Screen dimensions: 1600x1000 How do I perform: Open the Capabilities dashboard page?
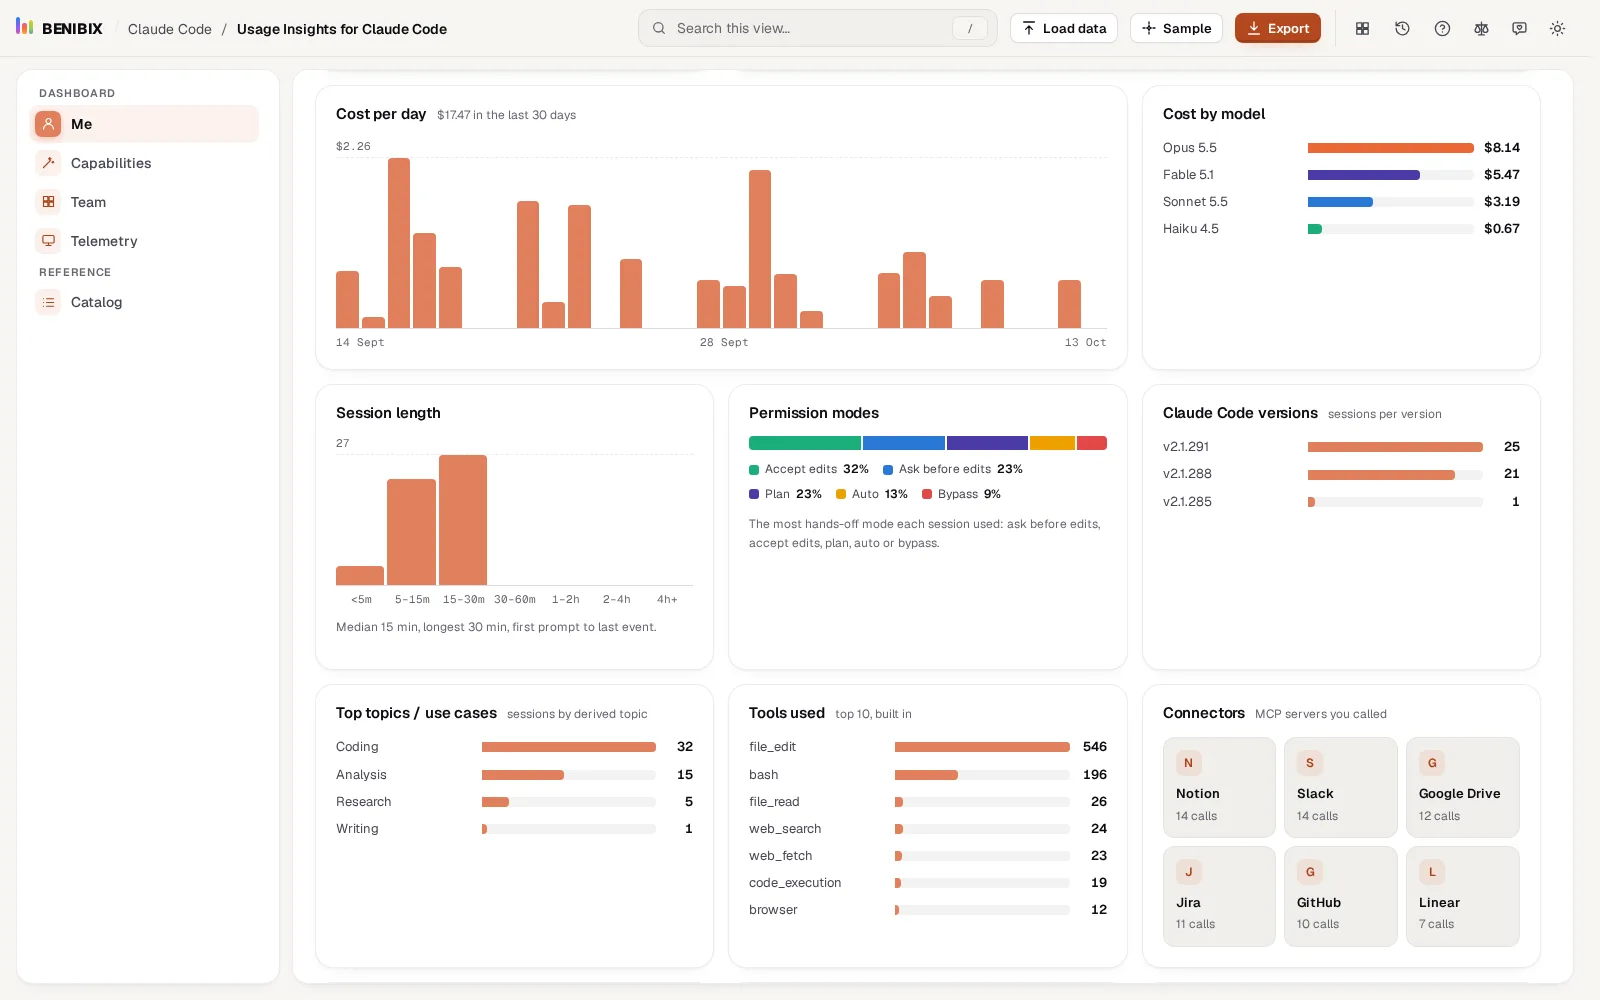pos(144,163)
